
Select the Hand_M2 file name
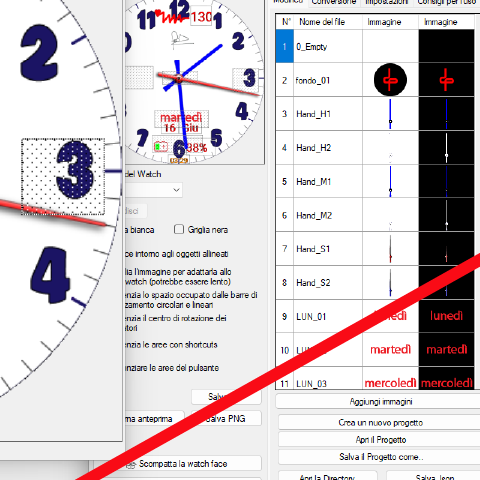click(314, 215)
